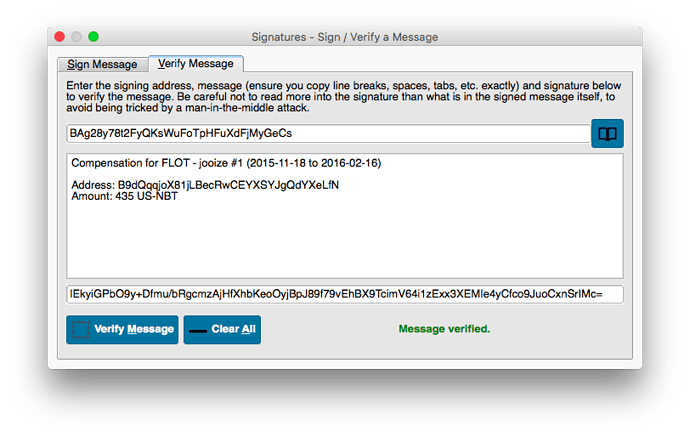The height and width of the screenshot is (436, 690).
Task: Click the gray minimize window button
Action: pos(77,37)
